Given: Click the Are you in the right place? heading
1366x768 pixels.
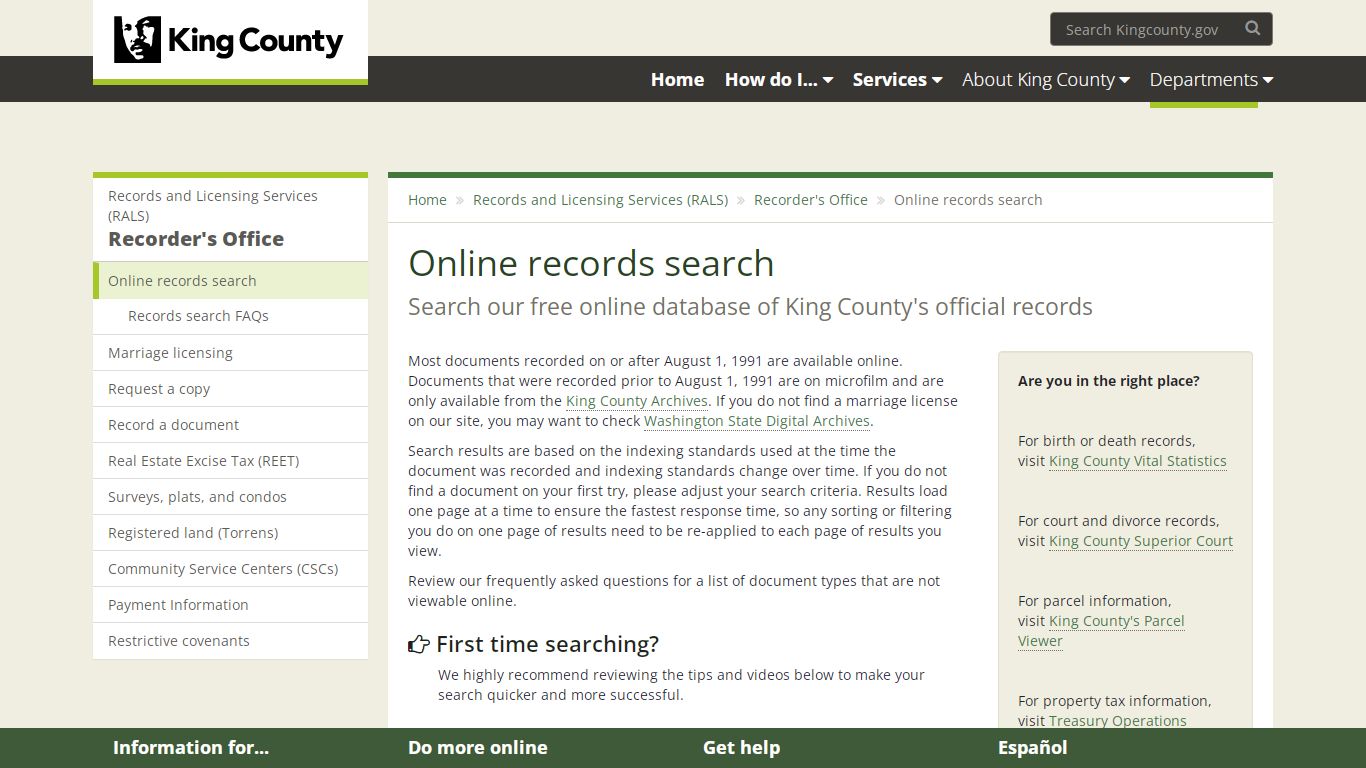Looking at the screenshot, I should click(1109, 381).
